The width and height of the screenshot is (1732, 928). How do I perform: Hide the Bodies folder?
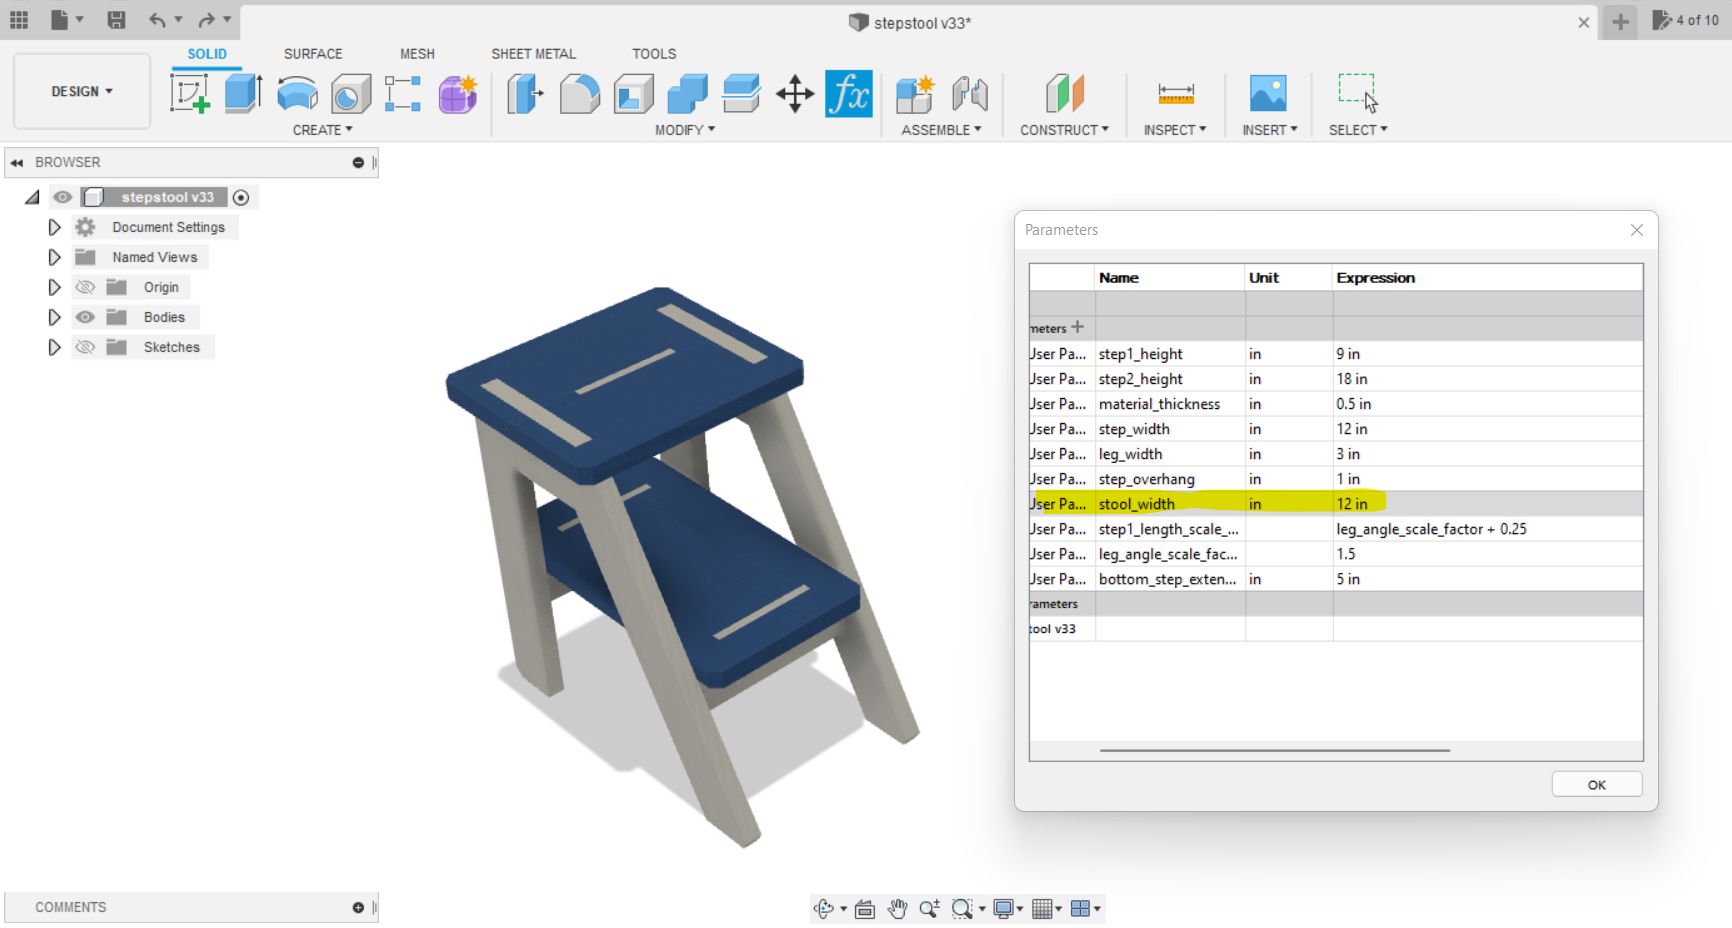(x=85, y=317)
